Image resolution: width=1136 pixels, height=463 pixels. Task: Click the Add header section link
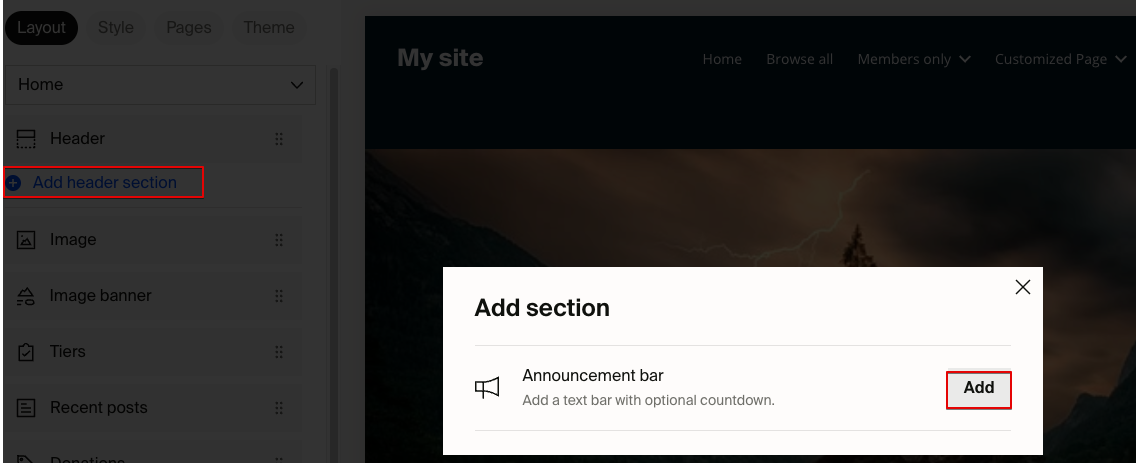[x=104, y=183]
